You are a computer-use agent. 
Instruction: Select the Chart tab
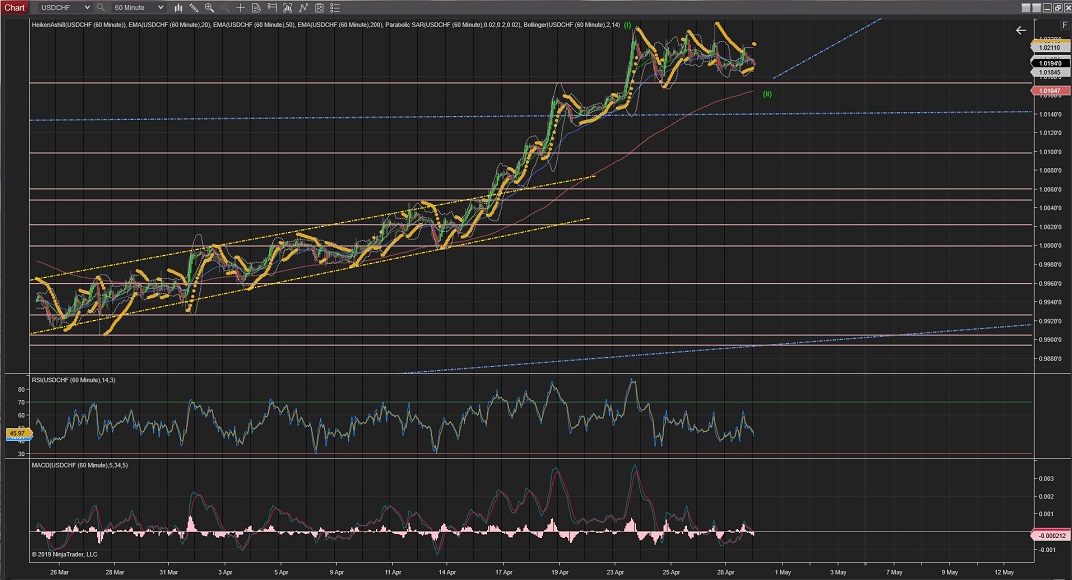[14, 7]
